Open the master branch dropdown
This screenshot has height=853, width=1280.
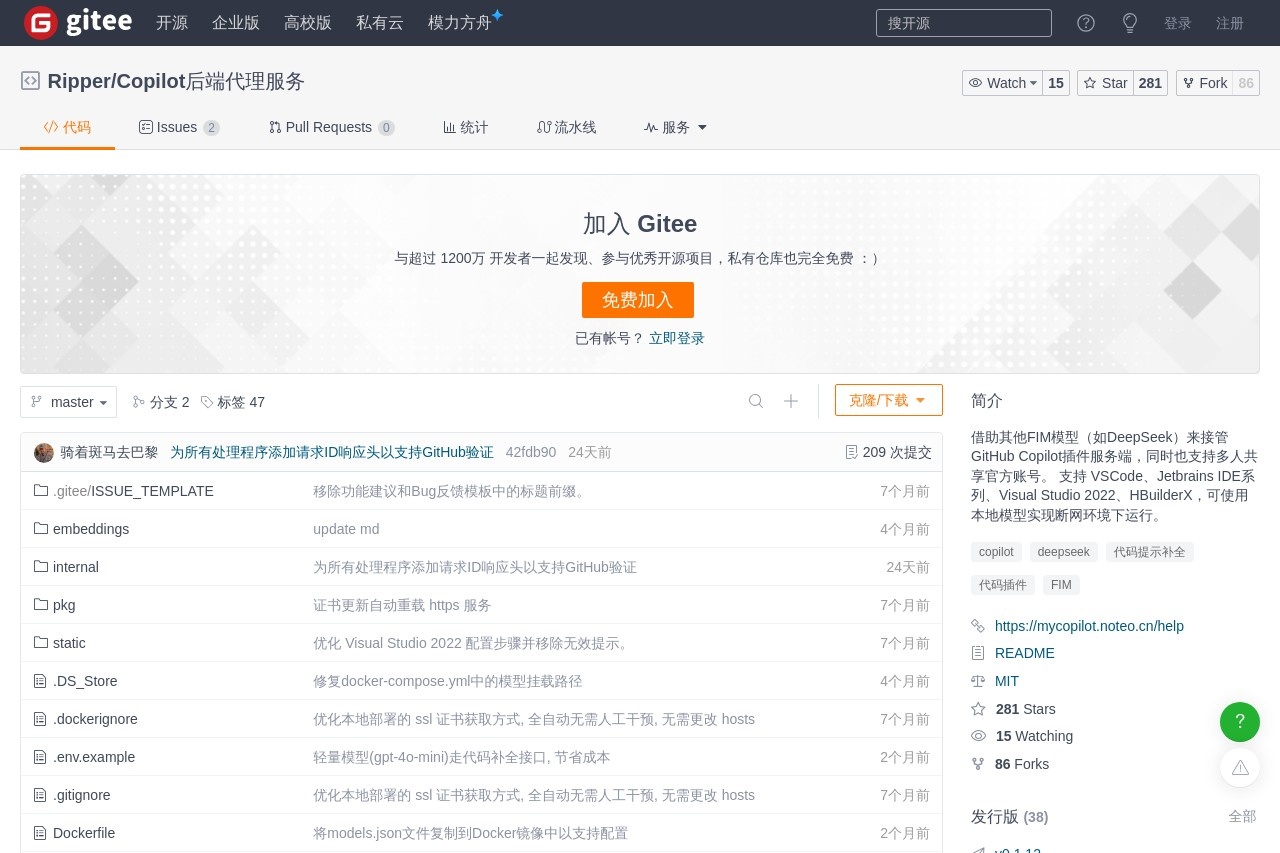coord(68,402)
